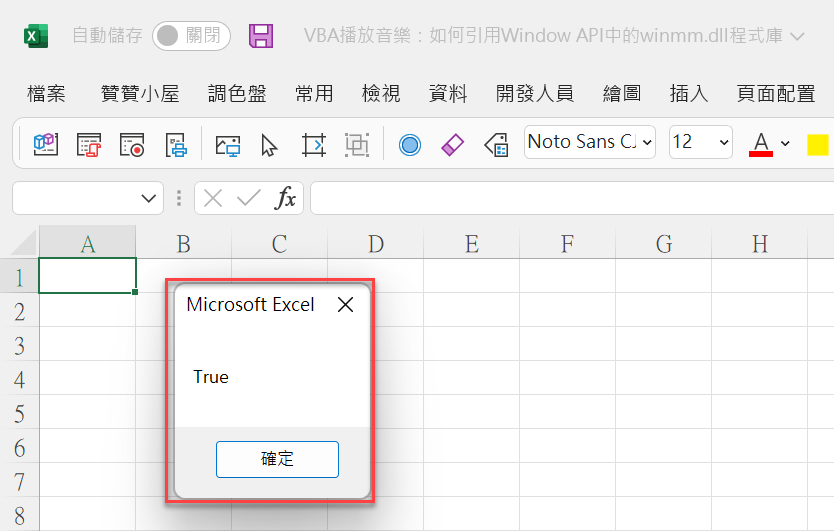
Task: Toggle the AutoSave switch labeled 關閉
Action: pos(191,36)
